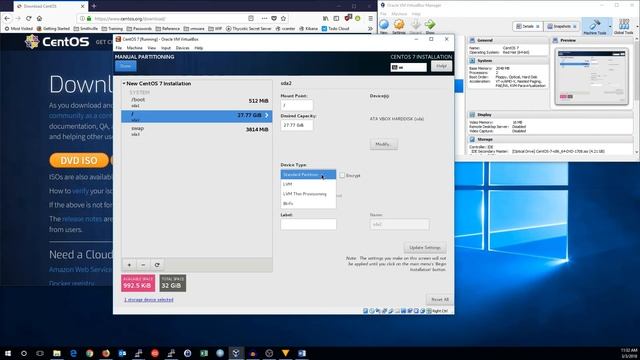
Task: Click the Mount Point input field
Action: click(x=297, y=105)
